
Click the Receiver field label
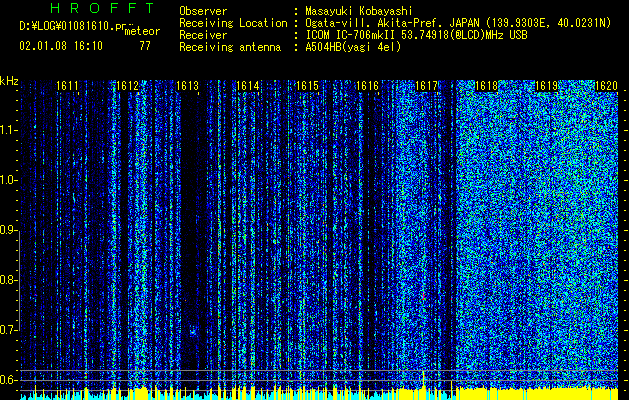coord(203,35)
